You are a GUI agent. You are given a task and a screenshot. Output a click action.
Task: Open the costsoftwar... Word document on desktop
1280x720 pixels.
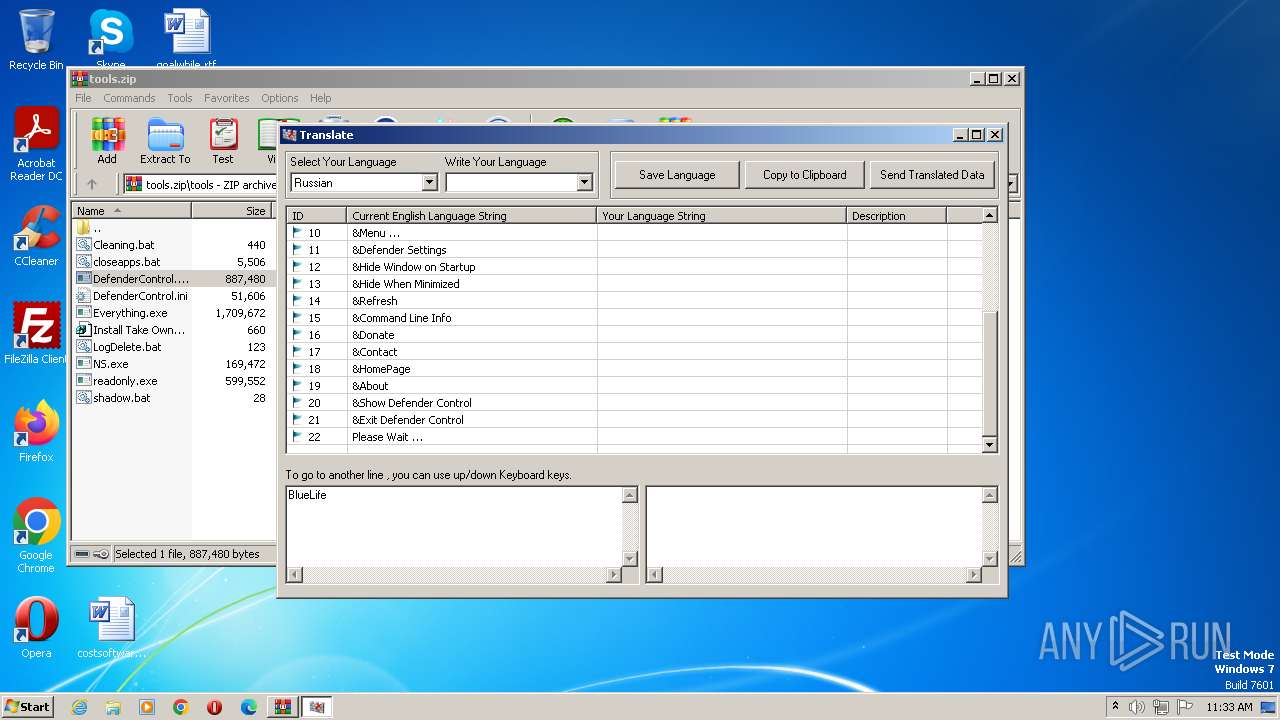(x=111, y=628)
